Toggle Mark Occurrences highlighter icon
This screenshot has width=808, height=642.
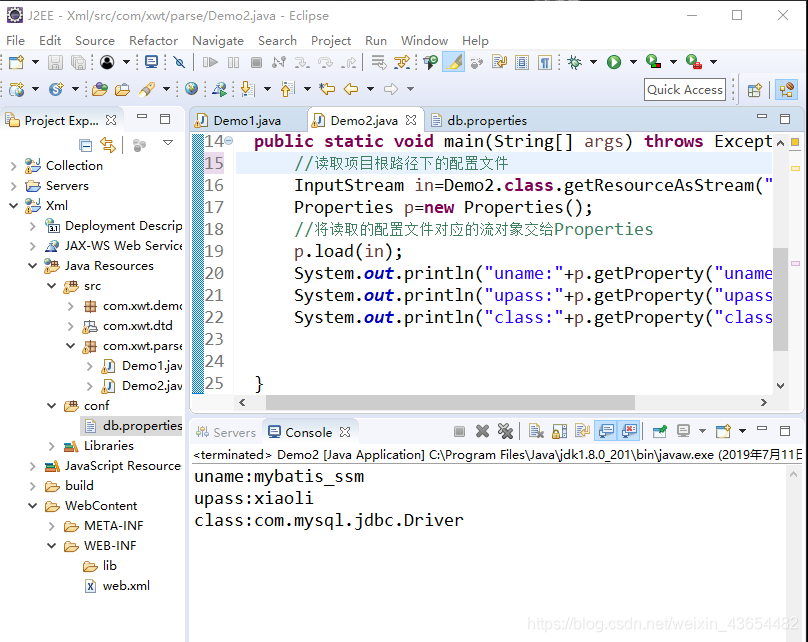point(454,62)
